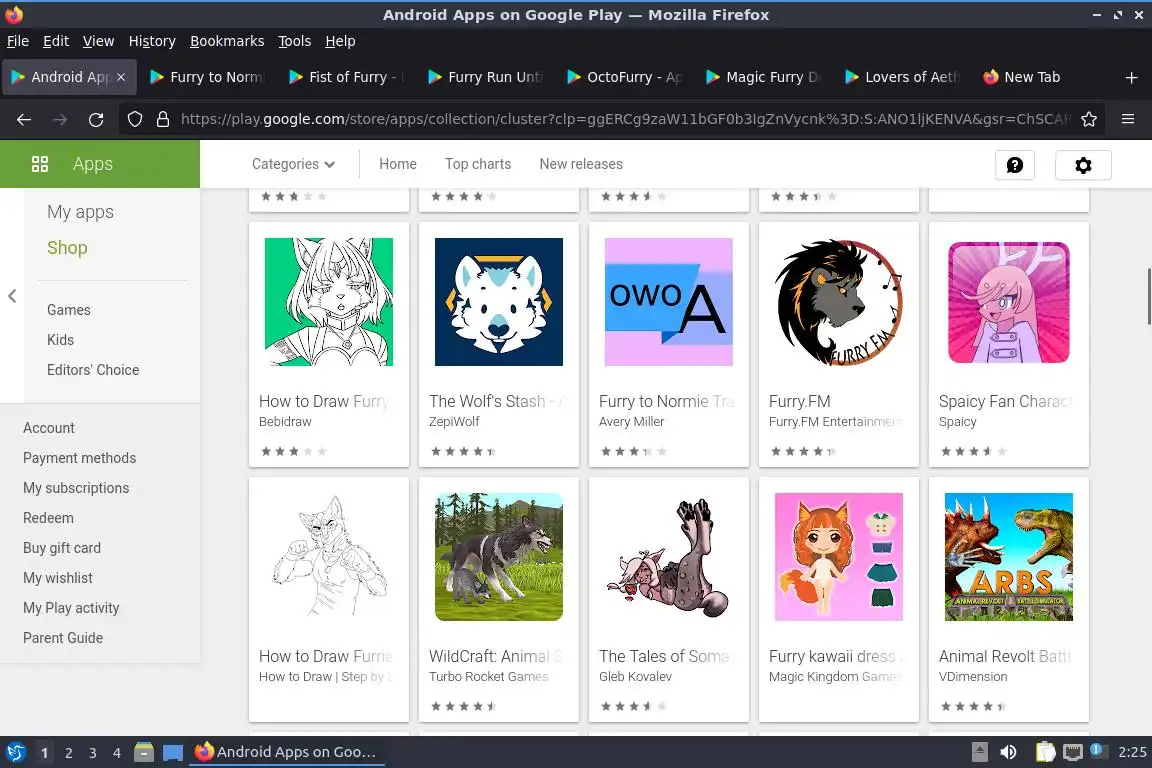Open Furry kawaii dress up icon
The height and width of the screenshot is (768, 1152).
tap(838, 556)
